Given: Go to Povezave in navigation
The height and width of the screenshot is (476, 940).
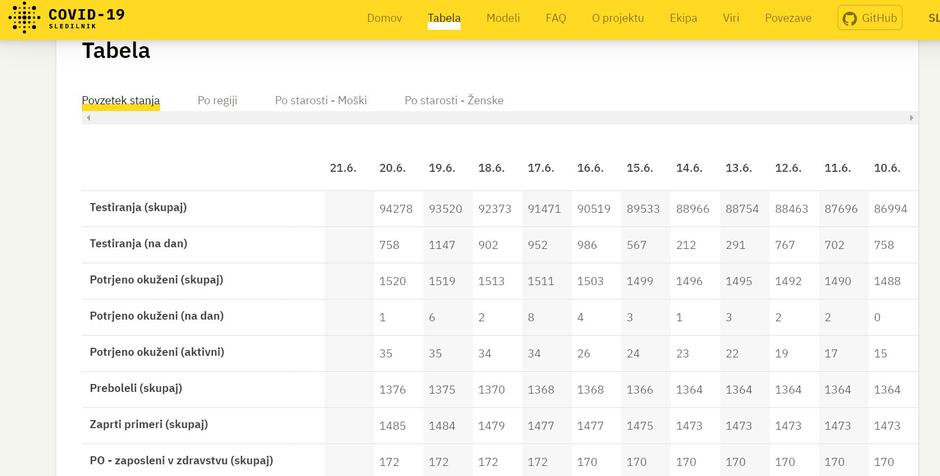Looking at the screenshot, I should (x=788, y=18).
